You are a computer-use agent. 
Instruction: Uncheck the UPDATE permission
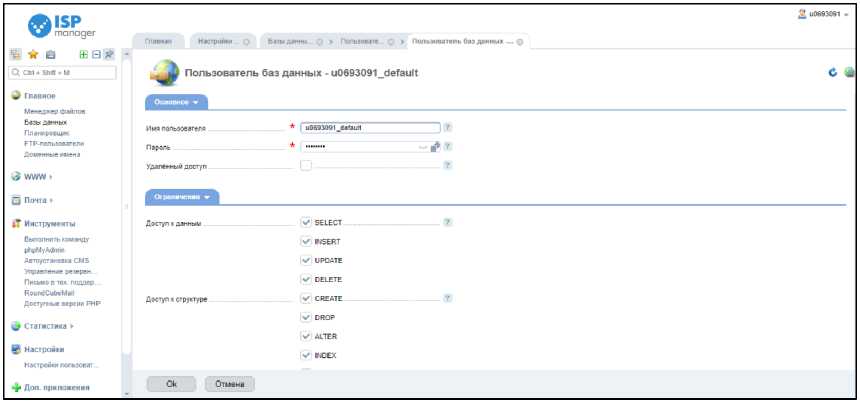tap(306, 260)
